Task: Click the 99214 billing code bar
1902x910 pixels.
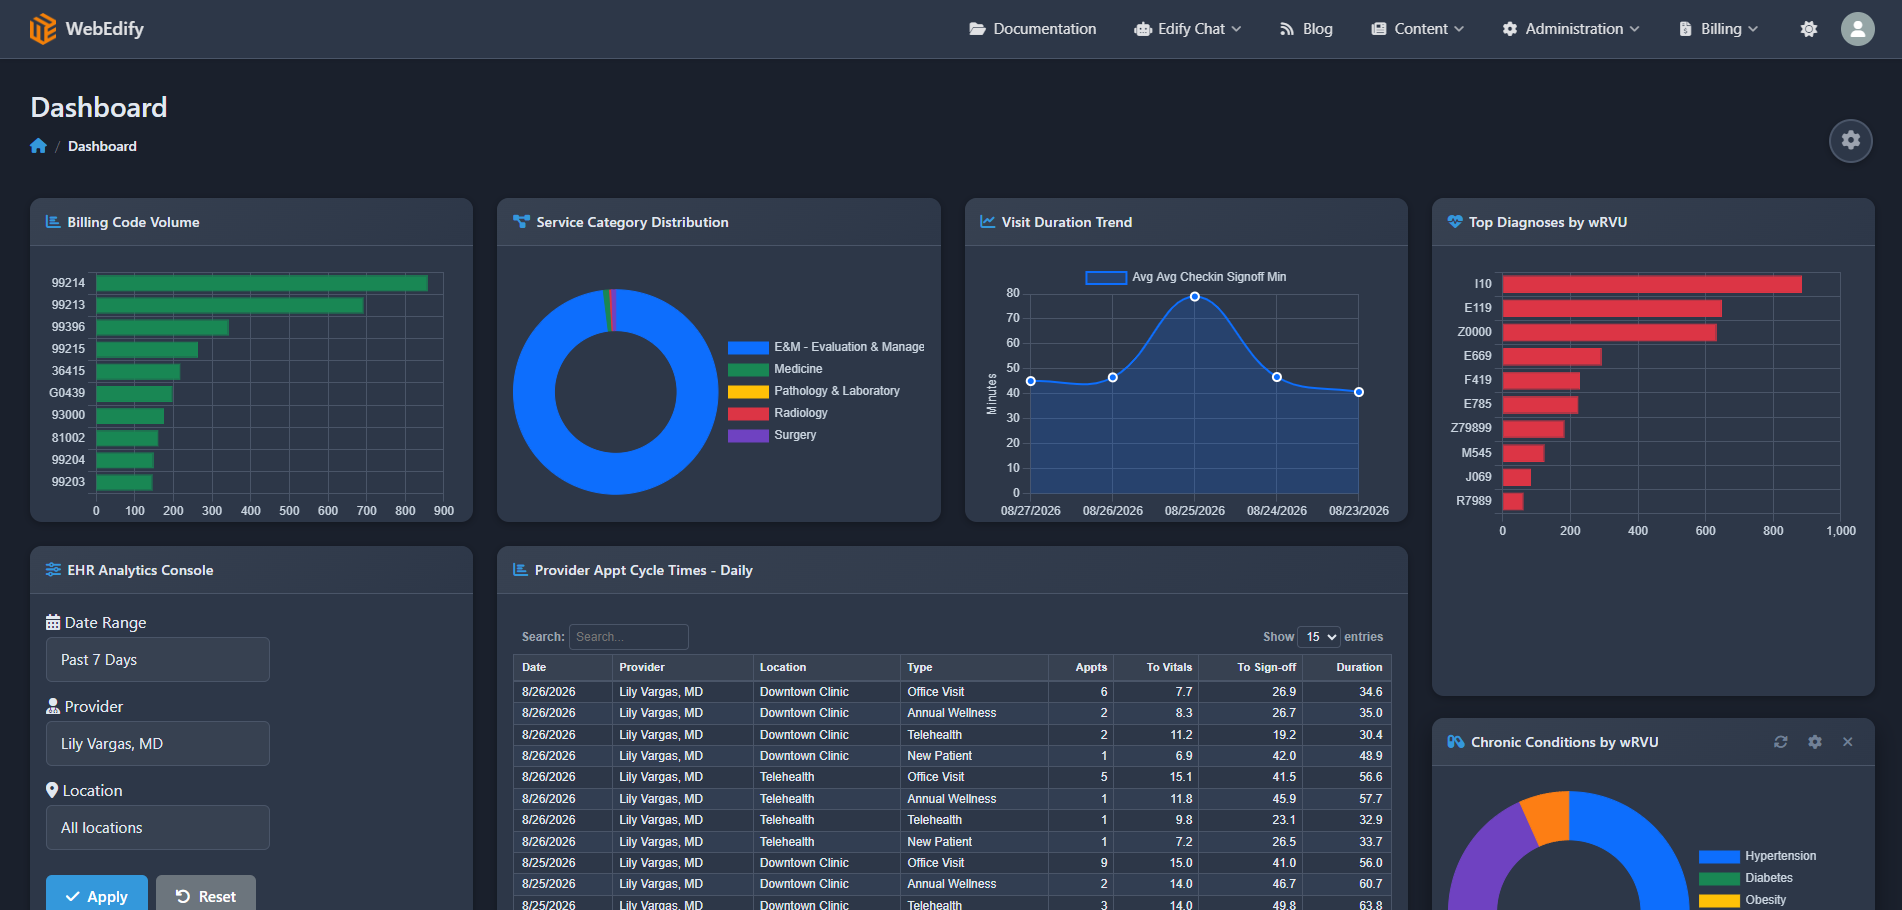Action: coord(262,283)
